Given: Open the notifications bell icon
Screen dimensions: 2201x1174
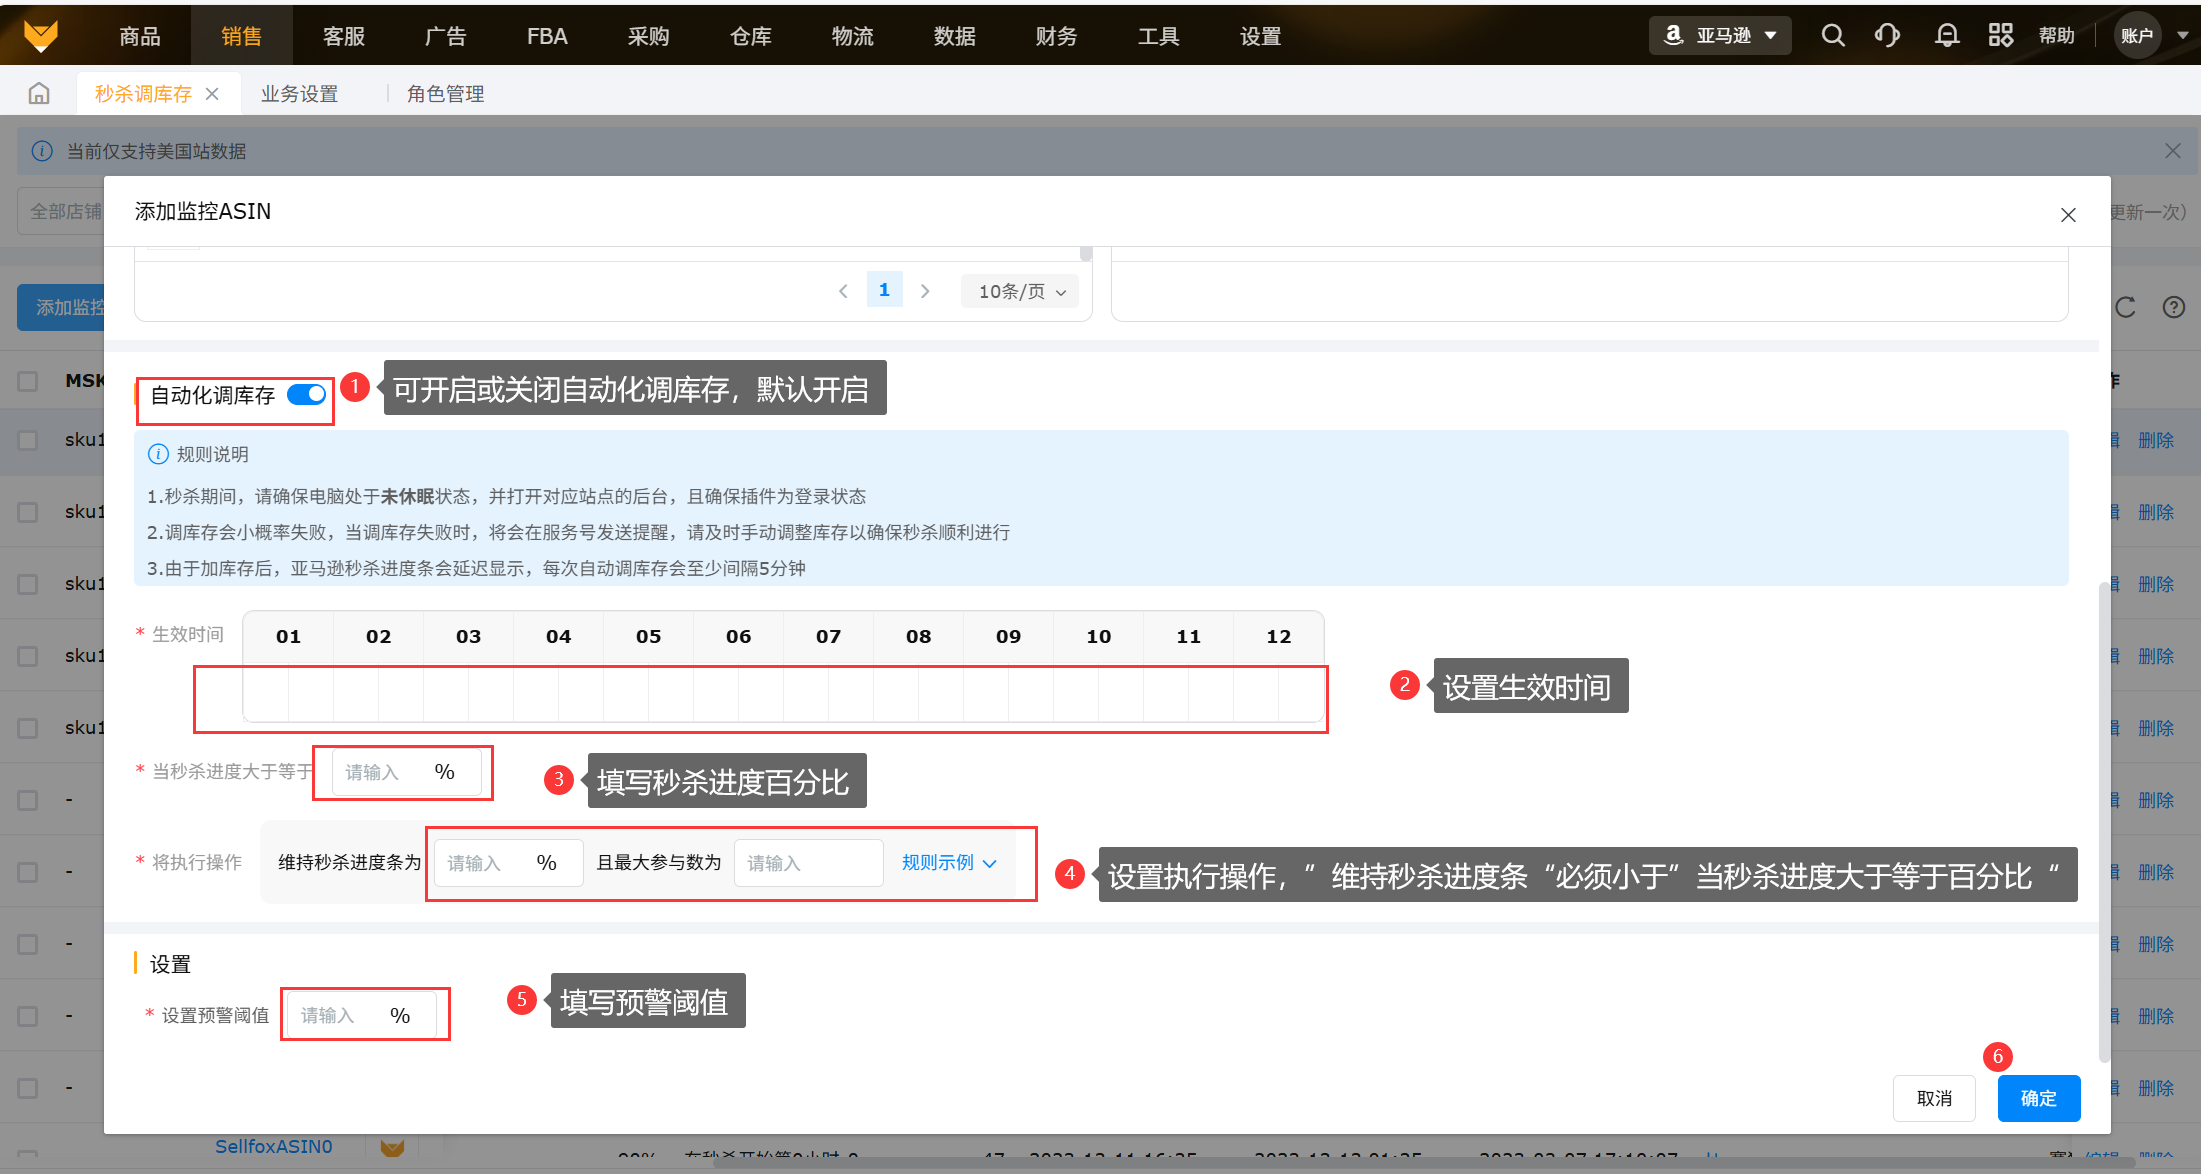Looking at the screenshot, I should point(1946,36).
